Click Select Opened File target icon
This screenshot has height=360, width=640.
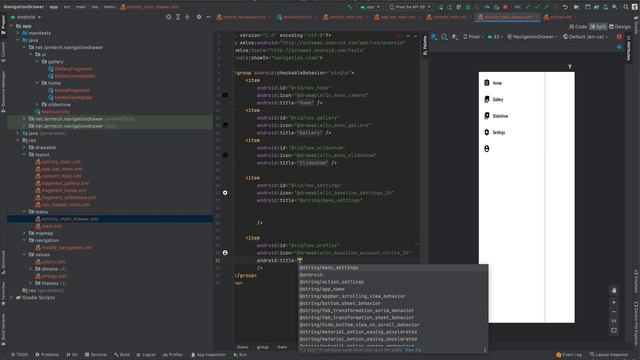[x=169, y=17]
